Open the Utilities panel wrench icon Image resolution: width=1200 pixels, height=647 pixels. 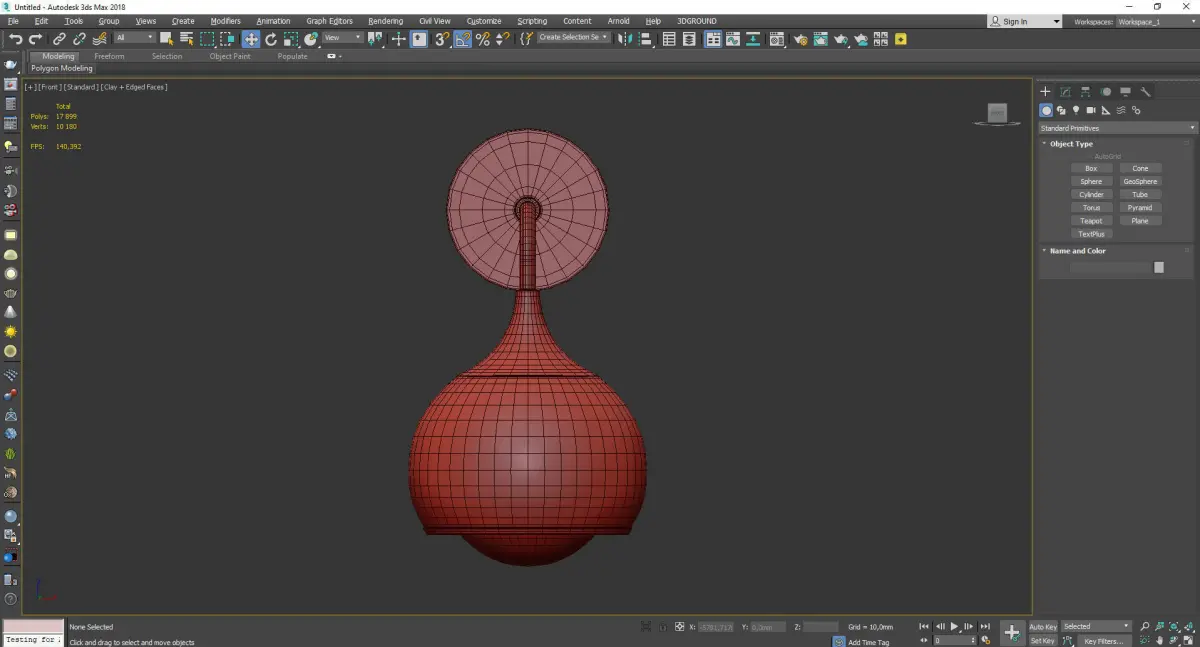pyautogui.click(x=1145, y=92)
